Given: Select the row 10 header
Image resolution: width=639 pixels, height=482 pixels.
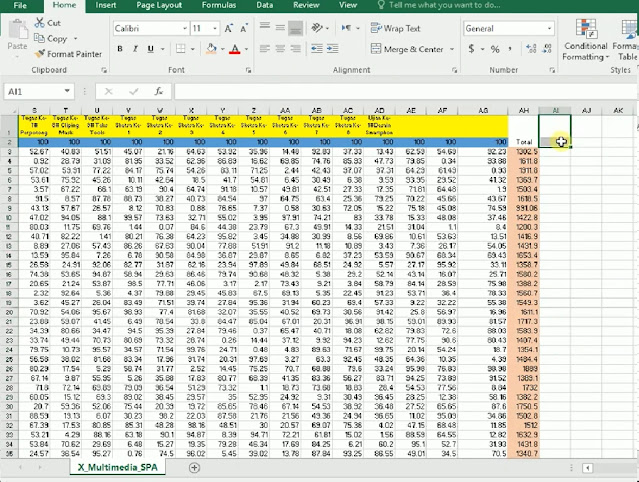Looking at the screenshot, I should click(9, 217).
